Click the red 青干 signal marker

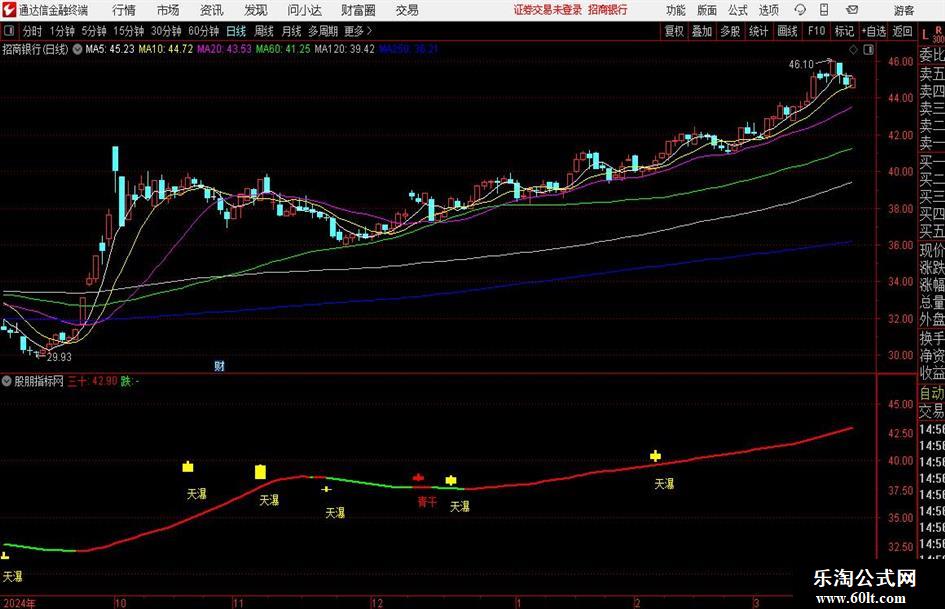(x=427, y=502)
